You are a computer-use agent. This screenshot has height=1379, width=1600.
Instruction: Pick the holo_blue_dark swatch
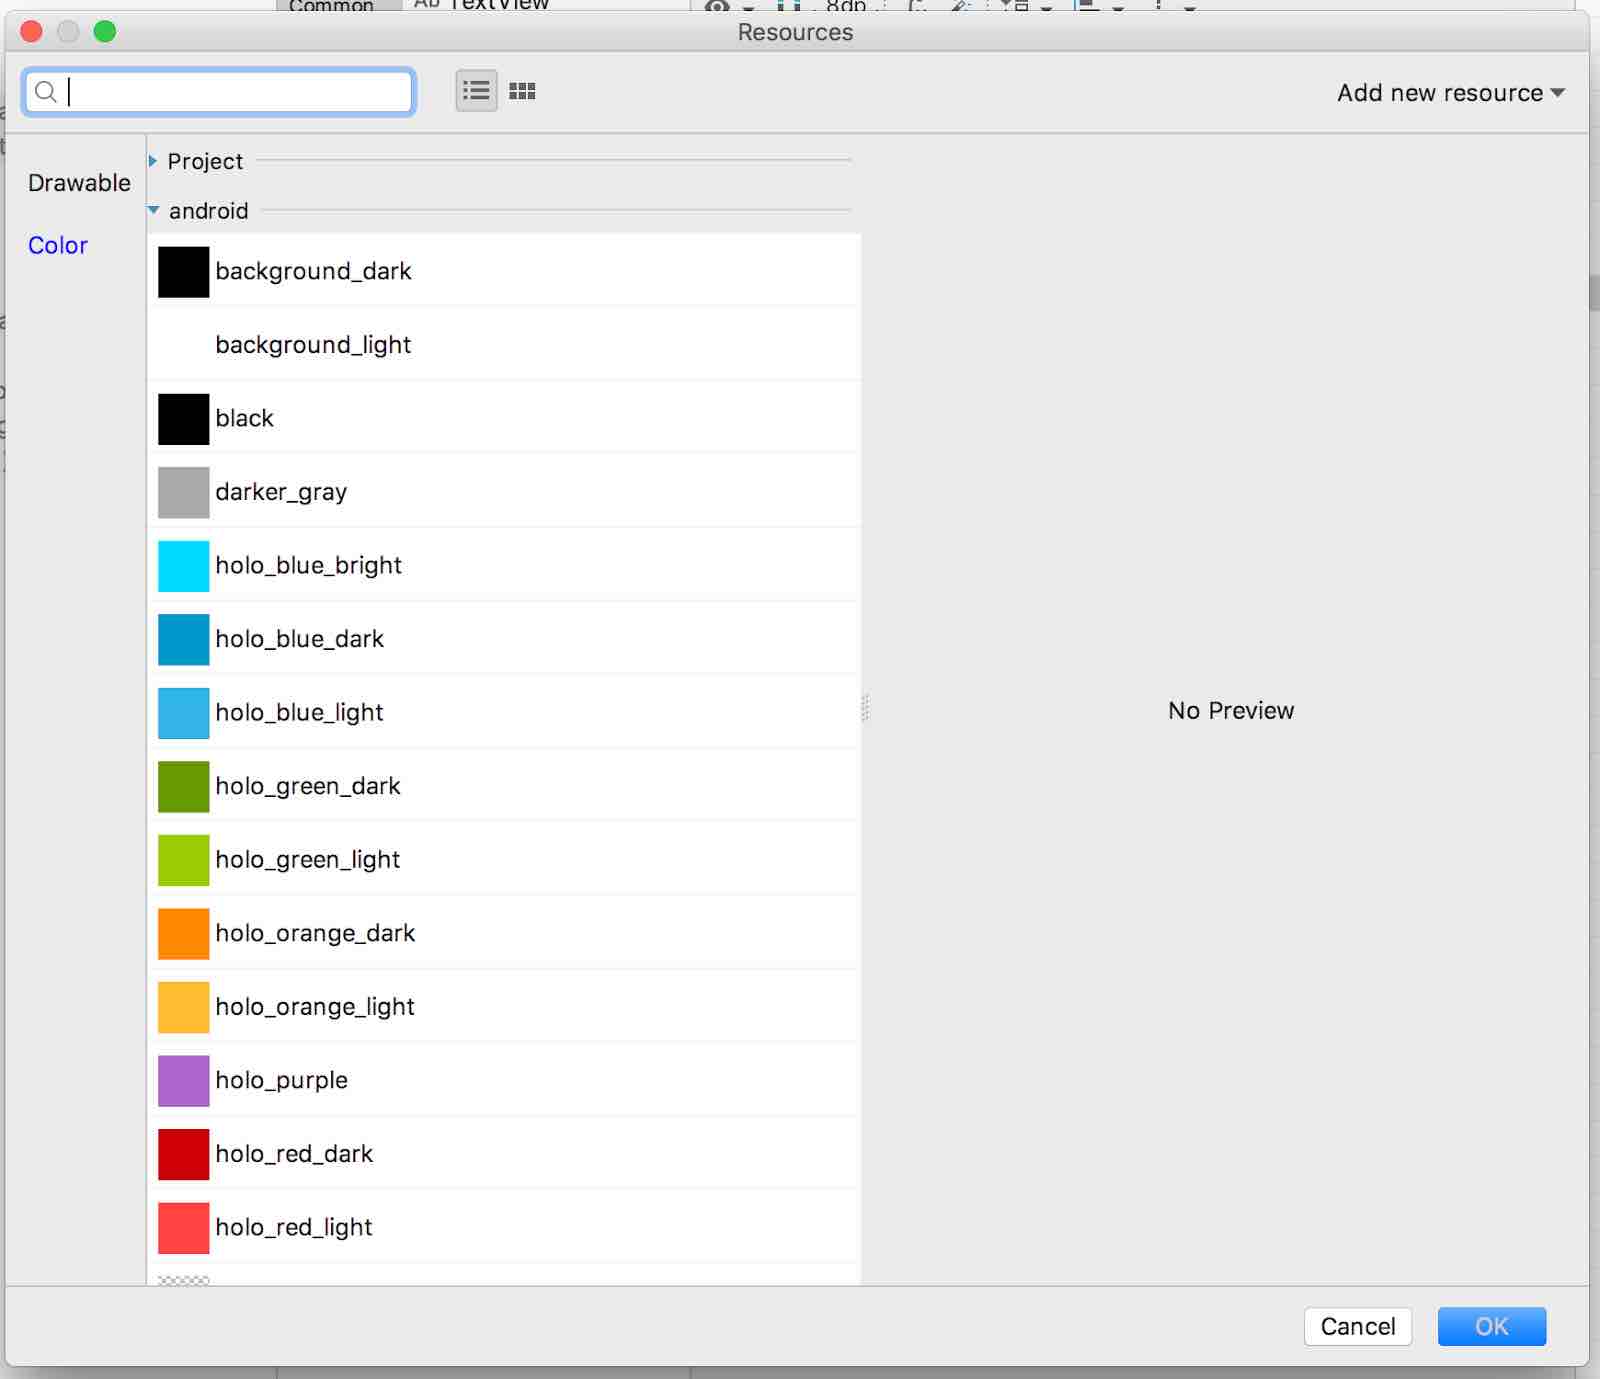click(x=183, y=639)
